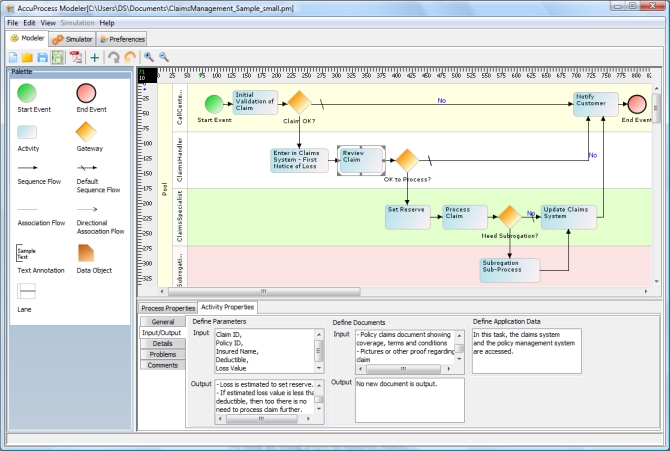Select the Start Event palette shape
The image size is (670, 451).
pyautogui.click(x=27, y=93)
